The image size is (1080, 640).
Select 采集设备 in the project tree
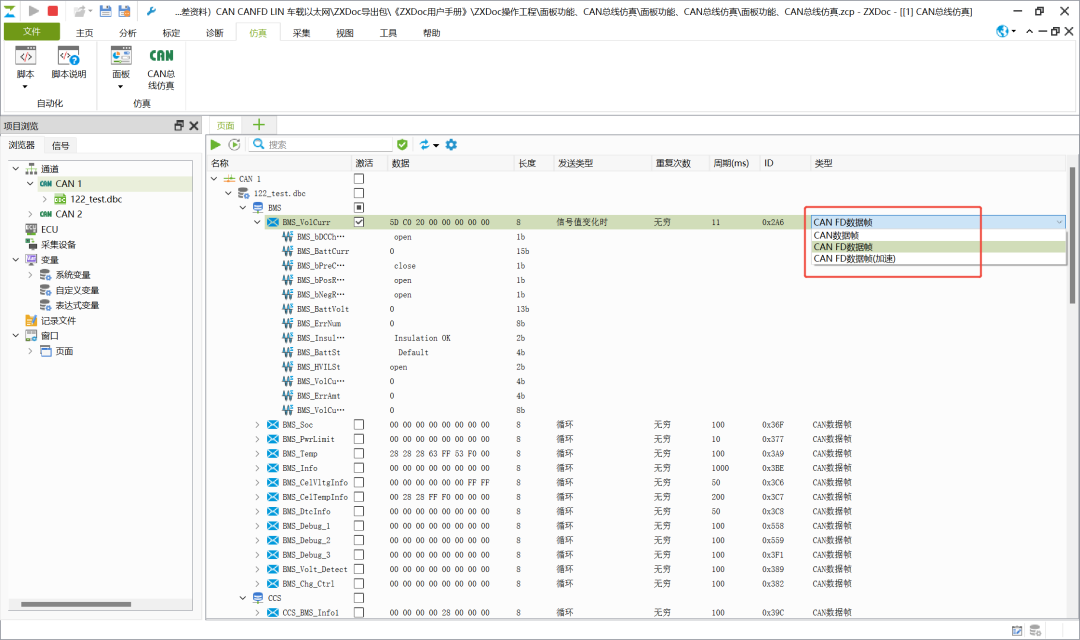59,245
